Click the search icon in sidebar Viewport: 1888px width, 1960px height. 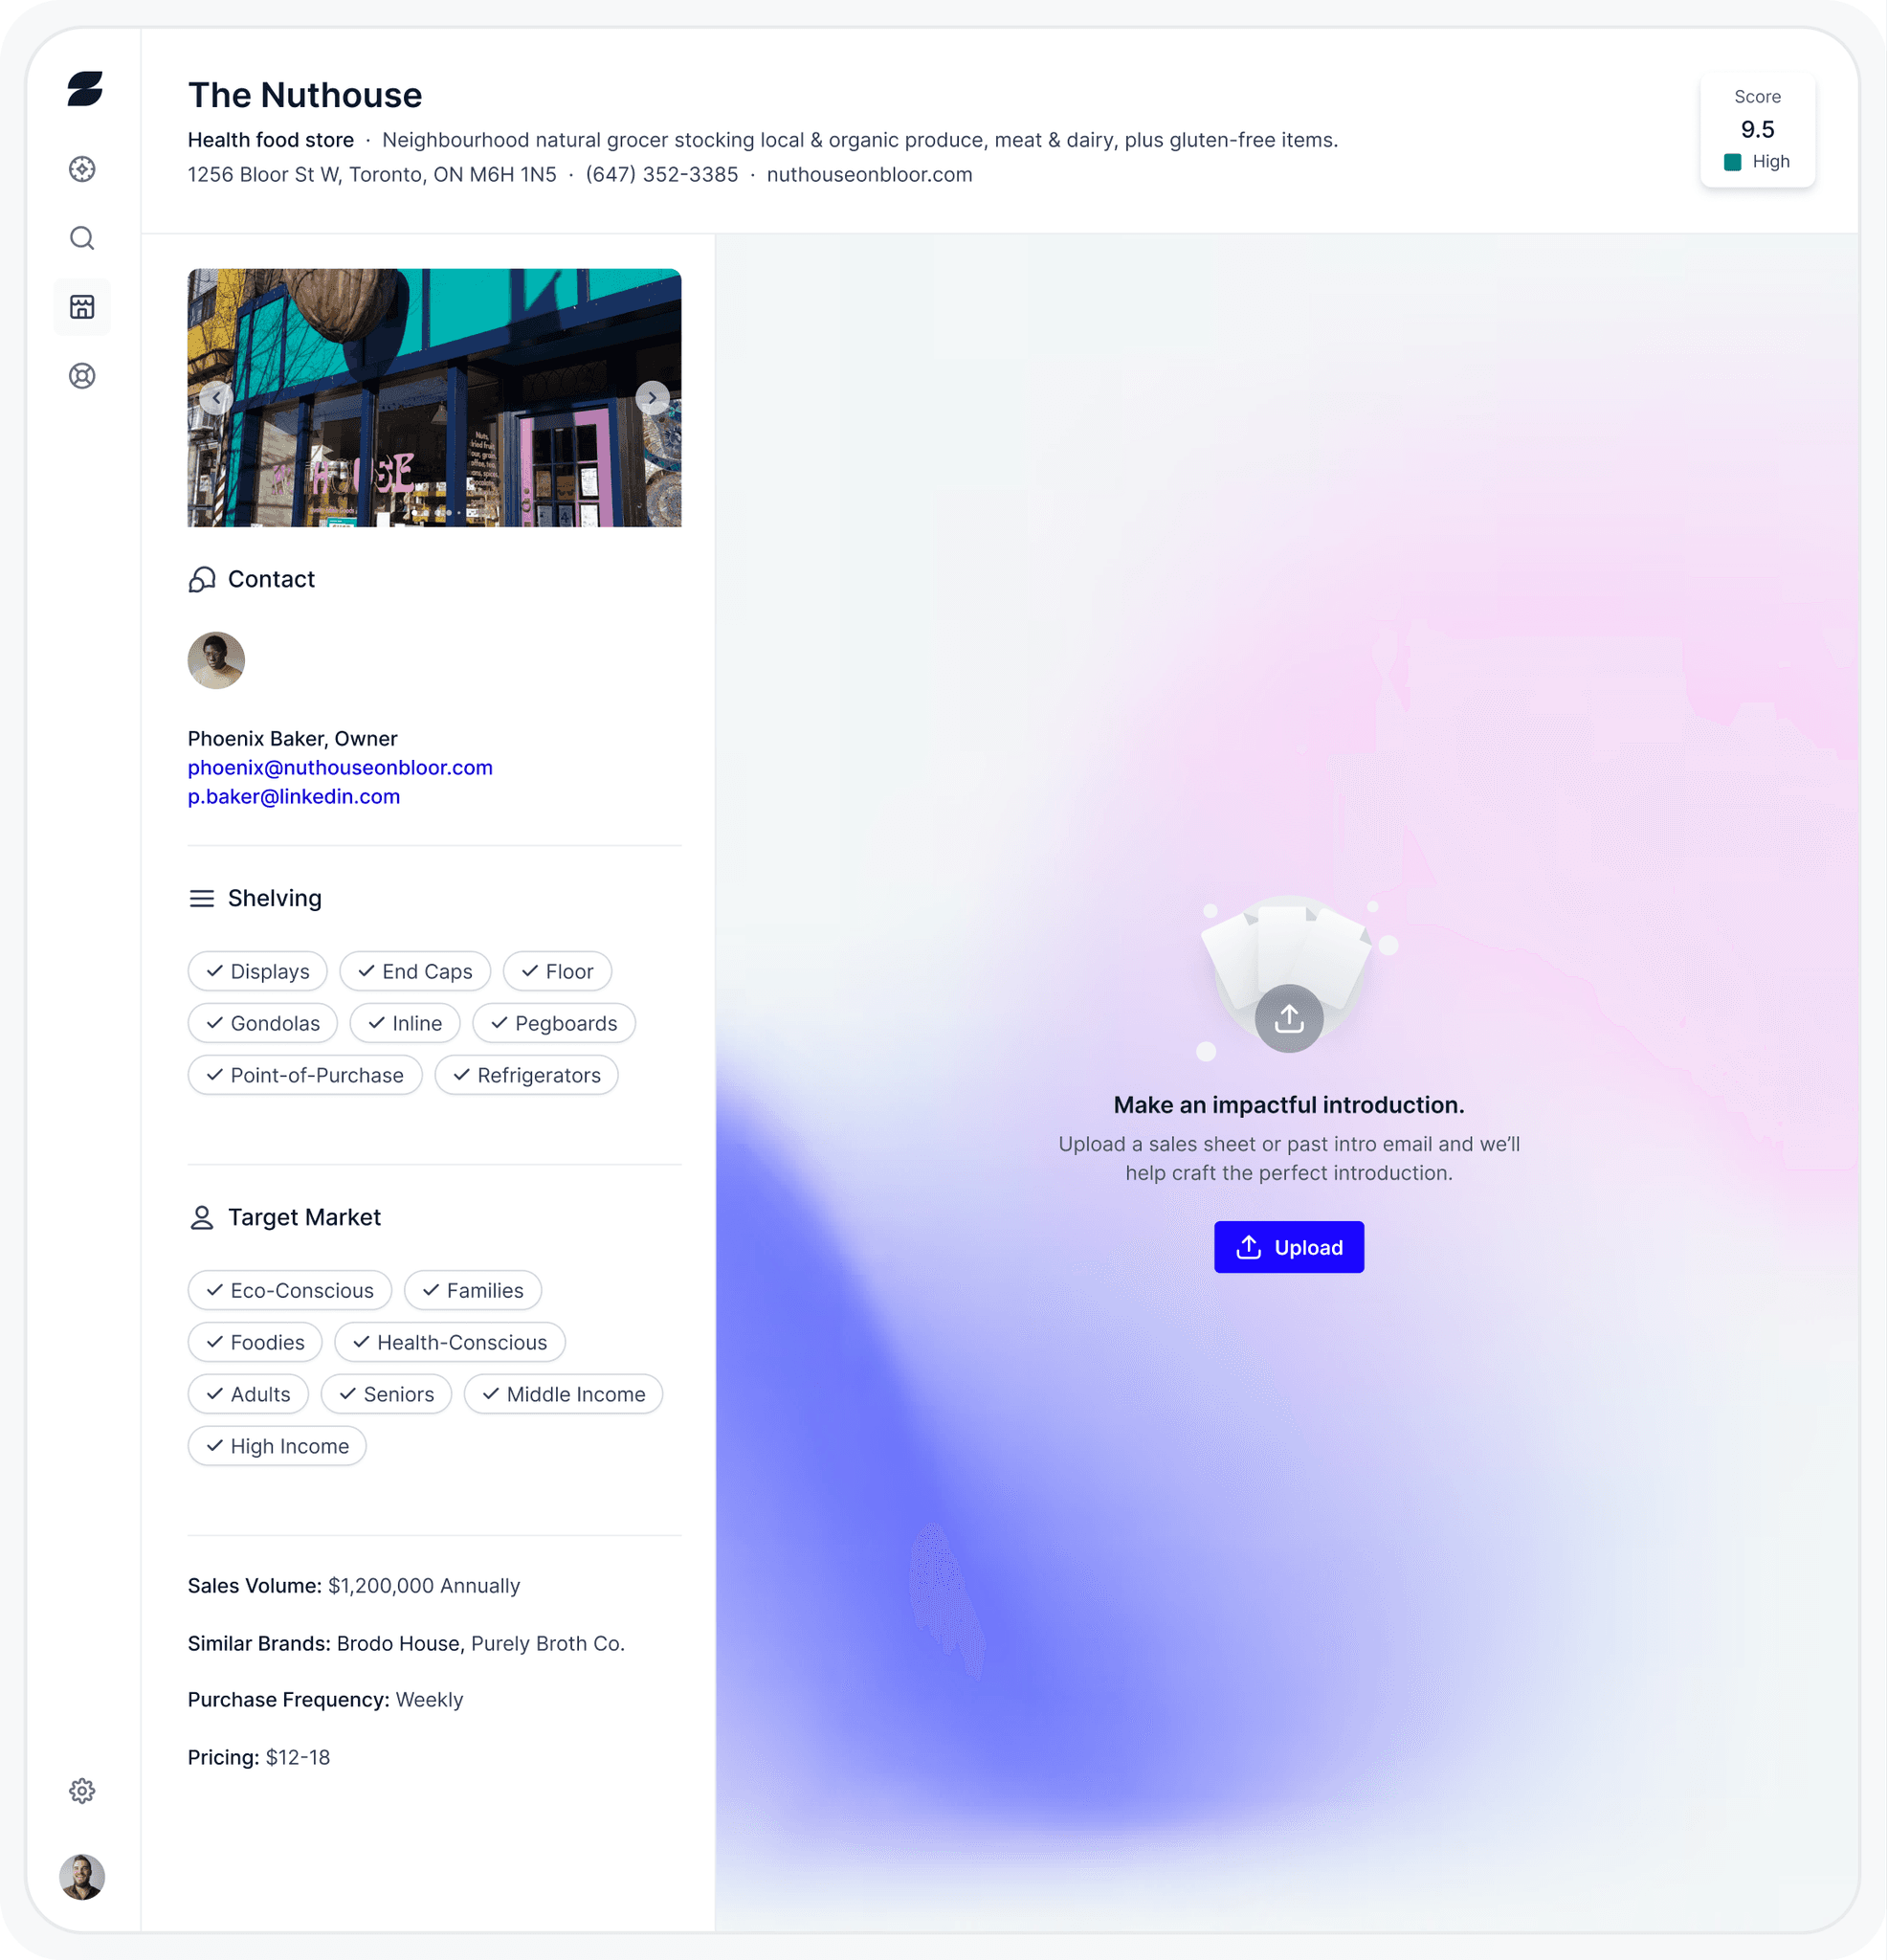coord(80,236)
